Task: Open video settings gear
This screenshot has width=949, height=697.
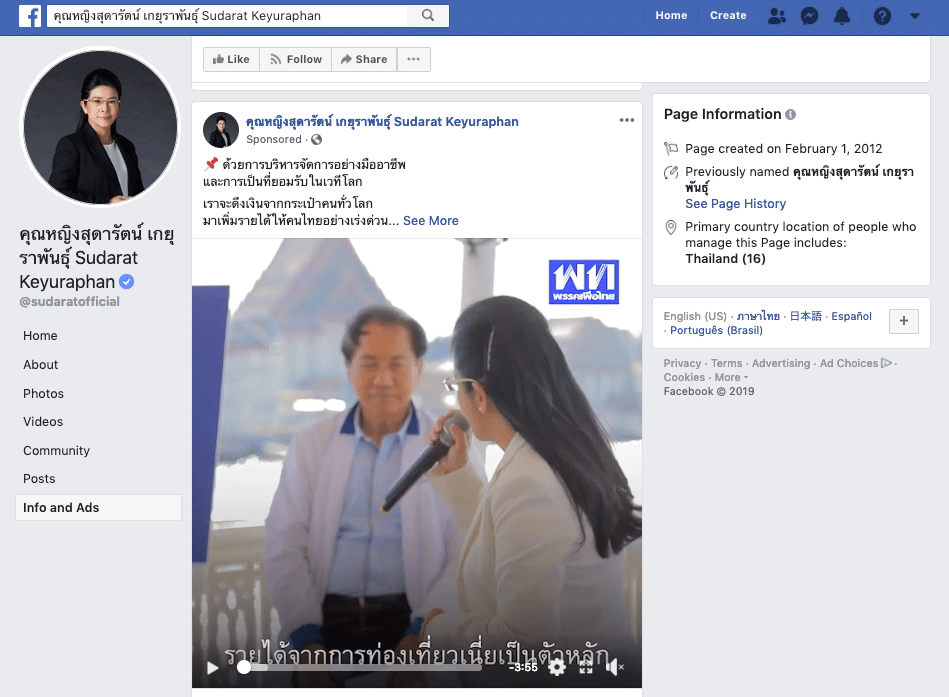Action: click(557, 667)
